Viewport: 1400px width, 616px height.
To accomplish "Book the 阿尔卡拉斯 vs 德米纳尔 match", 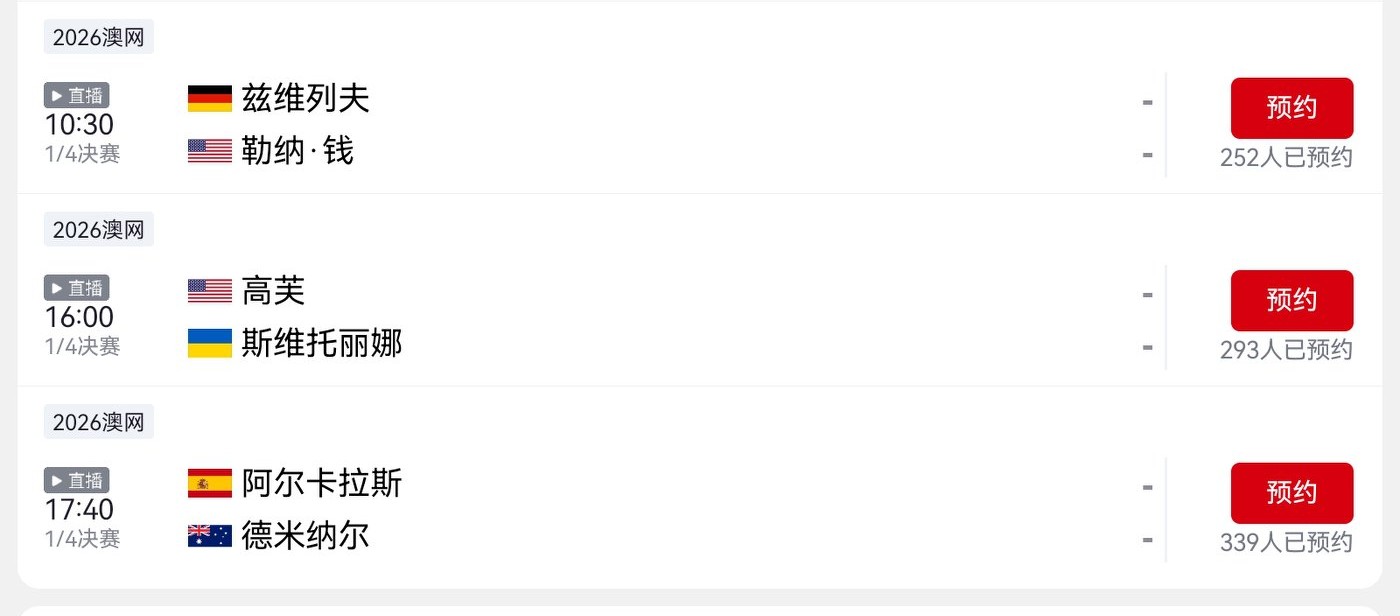I will tap(1291, 493).
